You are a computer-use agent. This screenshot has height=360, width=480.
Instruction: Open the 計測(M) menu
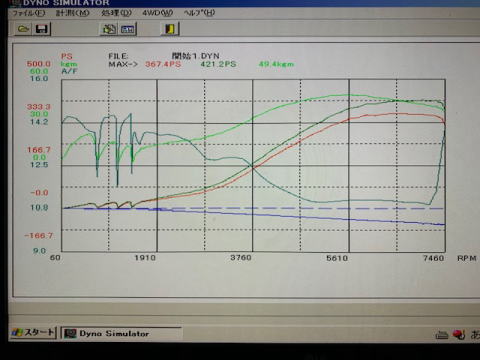tap(72, 13)
